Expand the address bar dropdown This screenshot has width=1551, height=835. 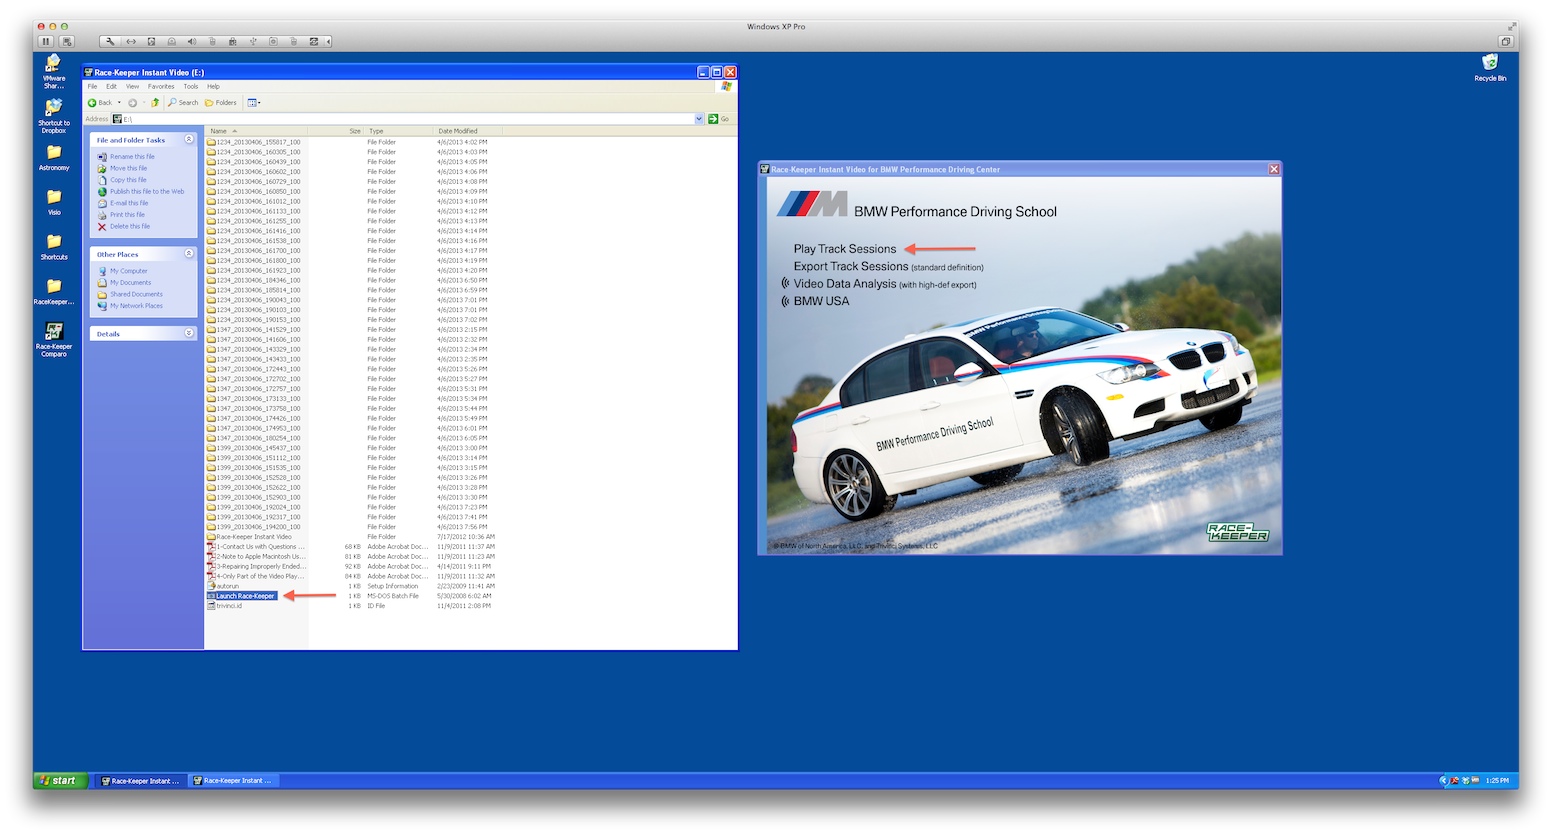pyautogui.click(x=699, y=119)
